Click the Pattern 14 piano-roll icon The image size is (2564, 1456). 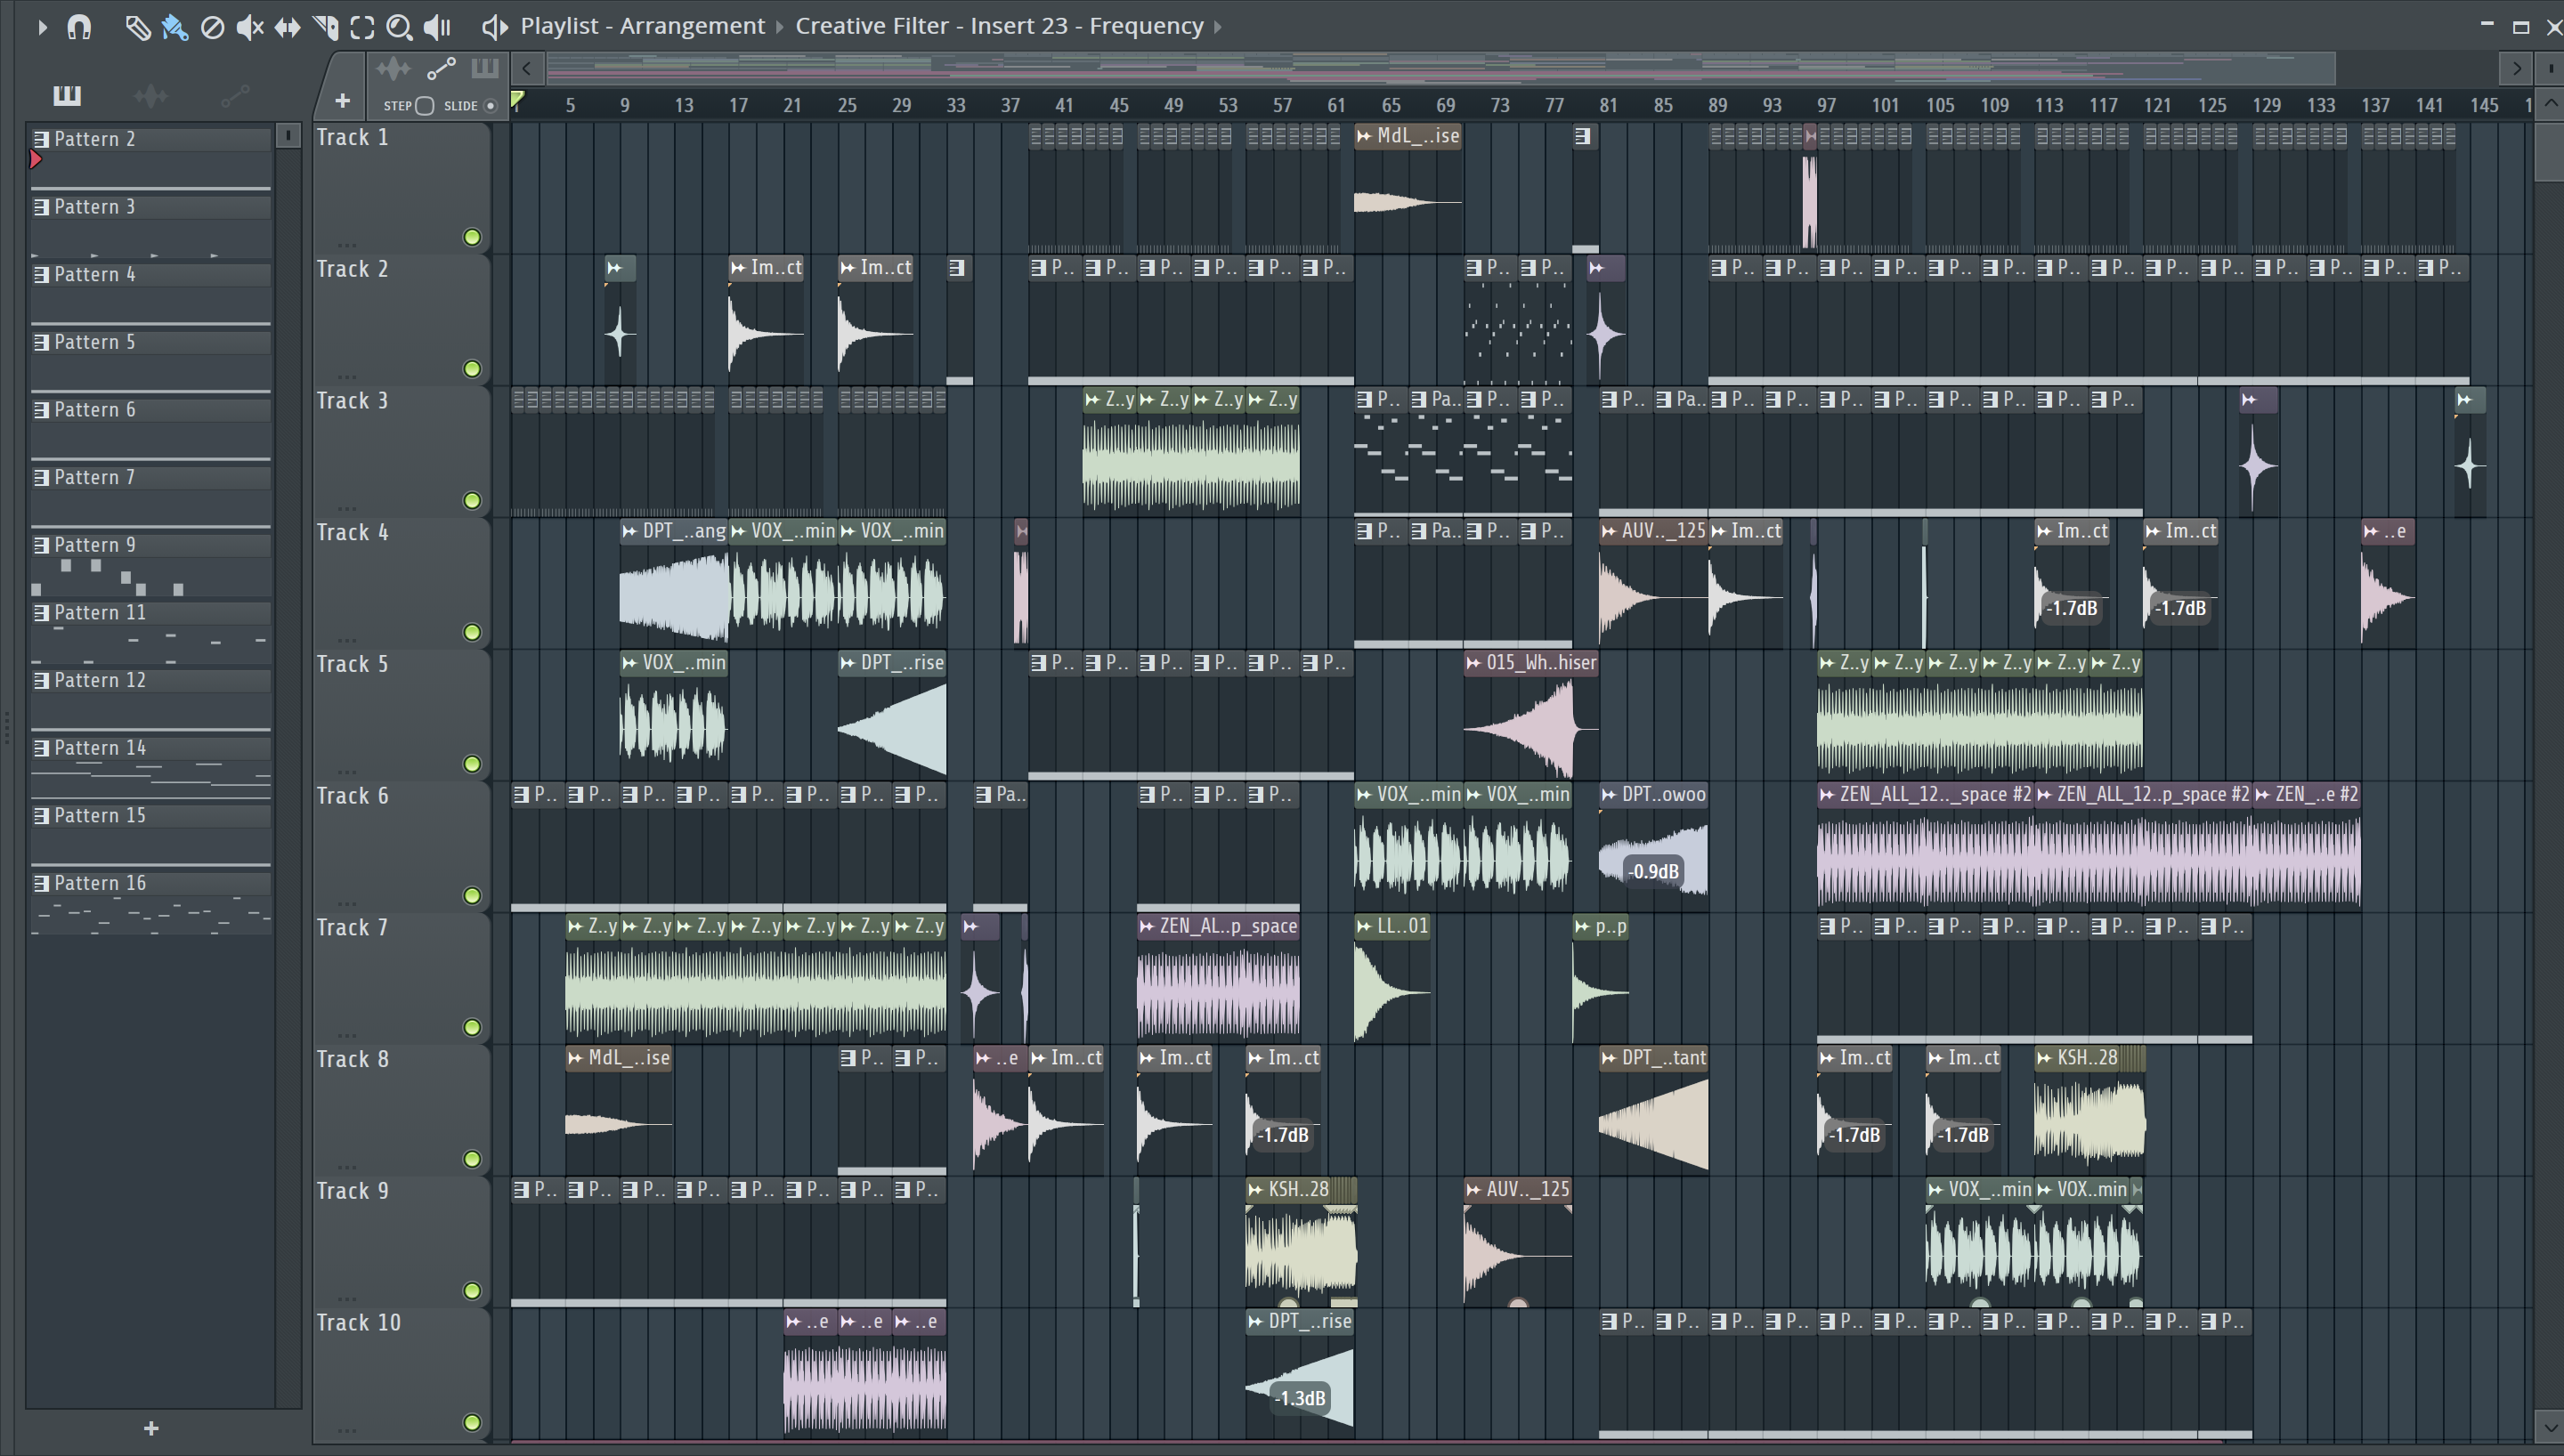[41, 748]
